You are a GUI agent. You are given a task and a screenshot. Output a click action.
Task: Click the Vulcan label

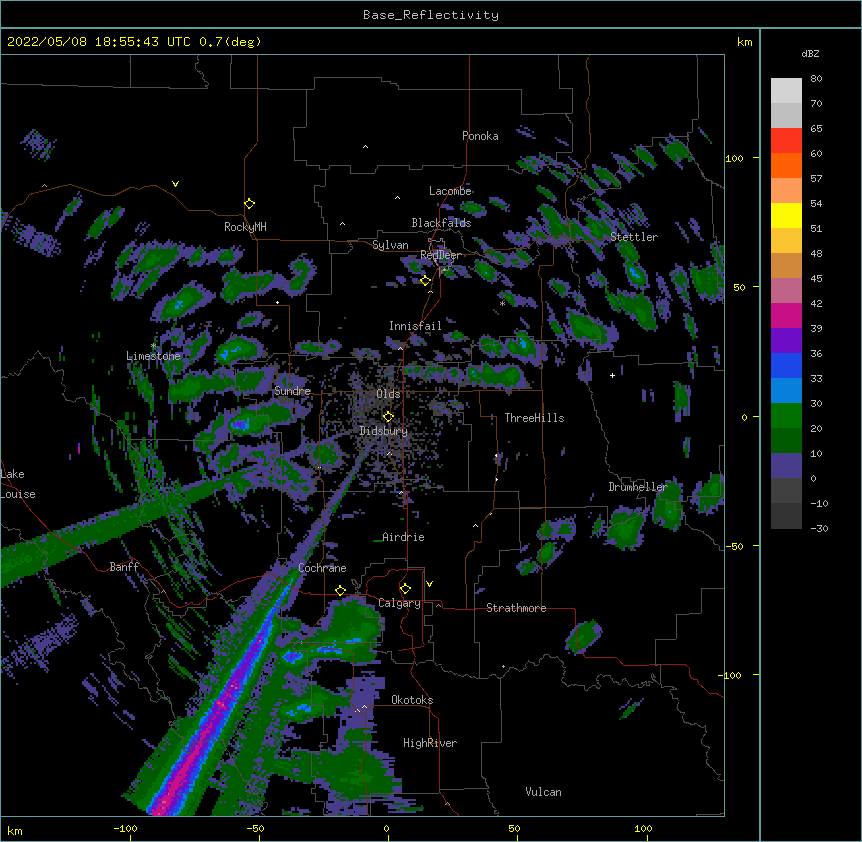543,792
